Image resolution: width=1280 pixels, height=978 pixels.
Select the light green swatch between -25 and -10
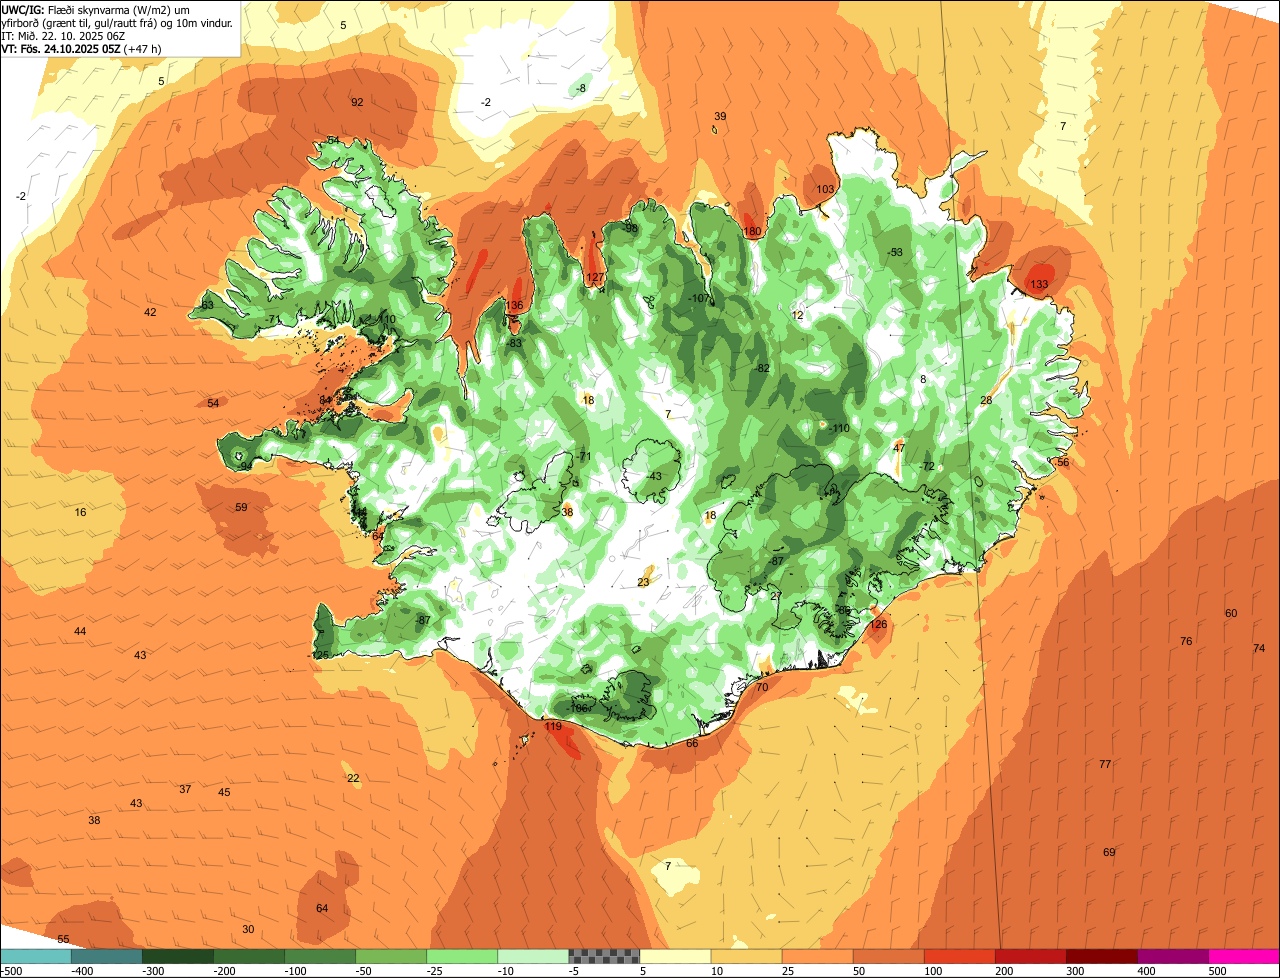pyautogui.click(x=462, y=956)
